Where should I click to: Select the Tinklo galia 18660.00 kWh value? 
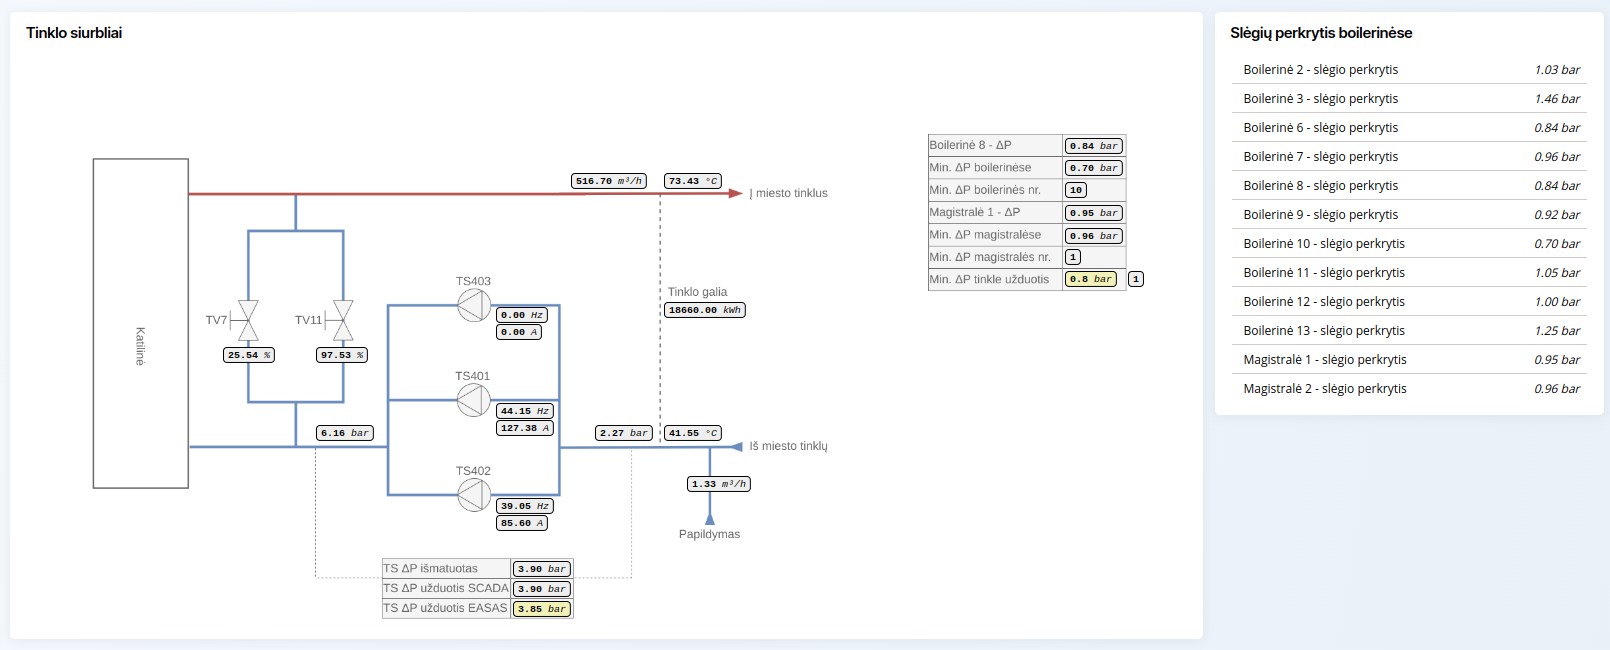704,310
